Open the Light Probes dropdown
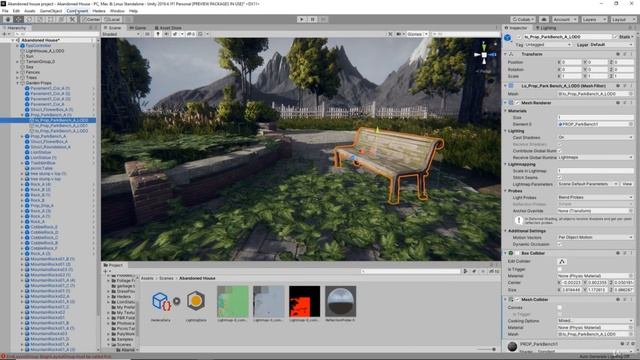Image resolution: width=640 pixels, height=360 pixels. coord(596,198)
